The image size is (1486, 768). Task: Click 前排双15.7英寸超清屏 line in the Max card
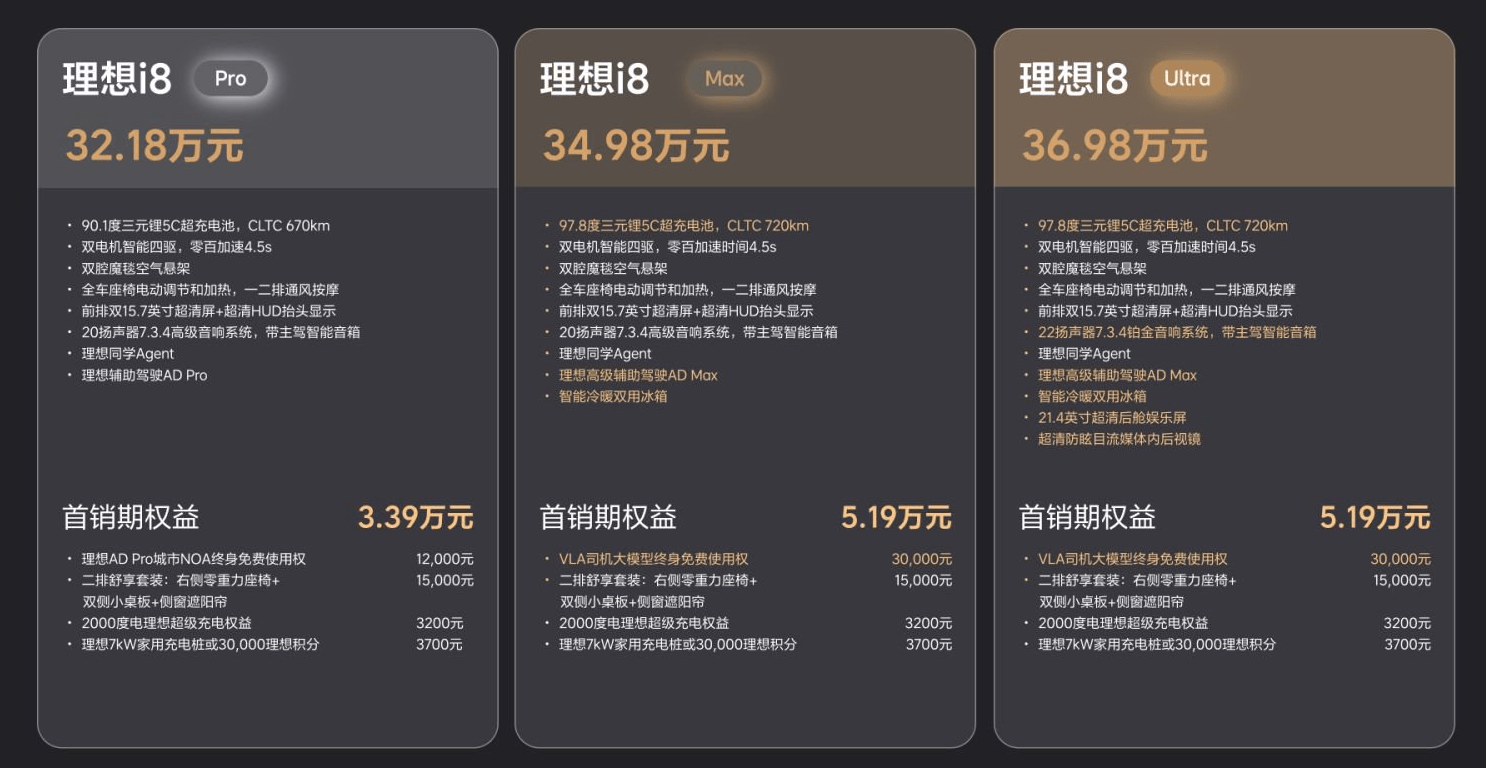[686, 311]
